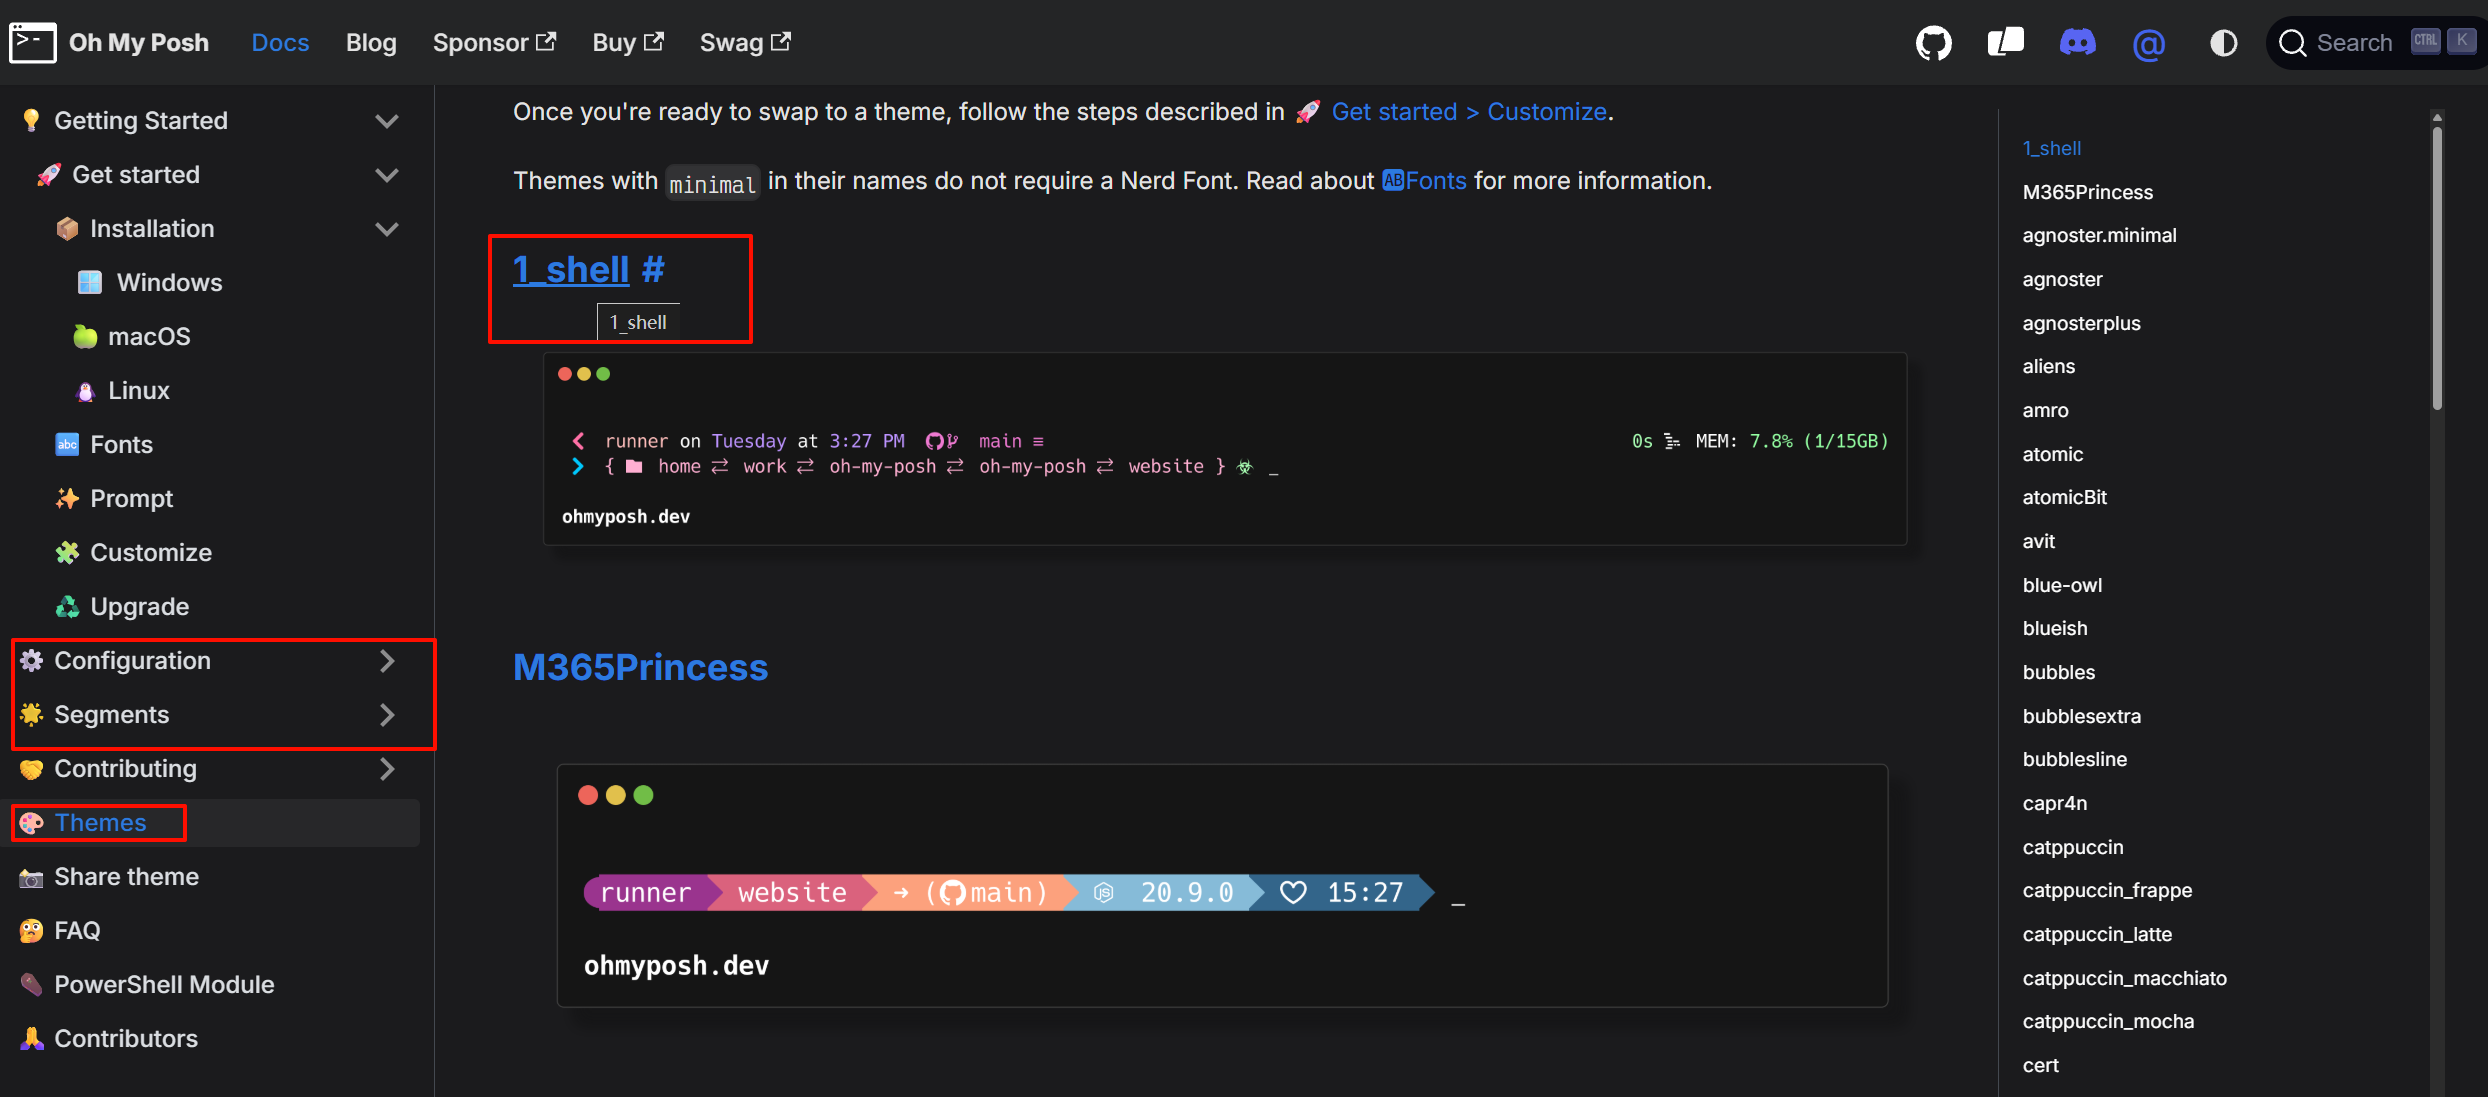Follow the Get started > Customize link
This screenshot has width=2488, height=1097.
point(1469,112)
